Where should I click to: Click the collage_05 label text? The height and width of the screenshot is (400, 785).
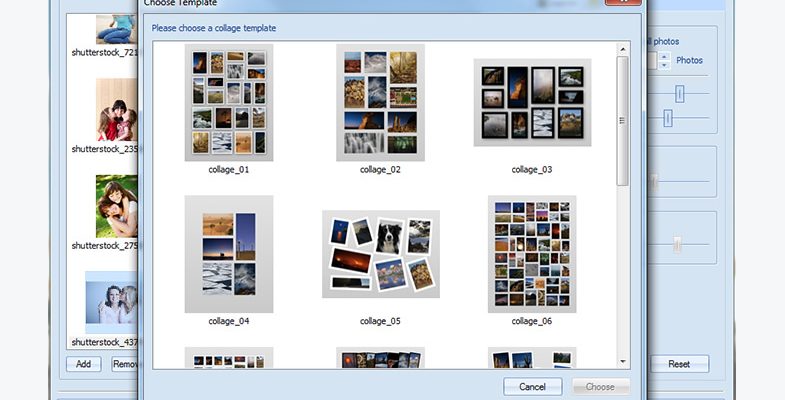[x=380, y=321]
